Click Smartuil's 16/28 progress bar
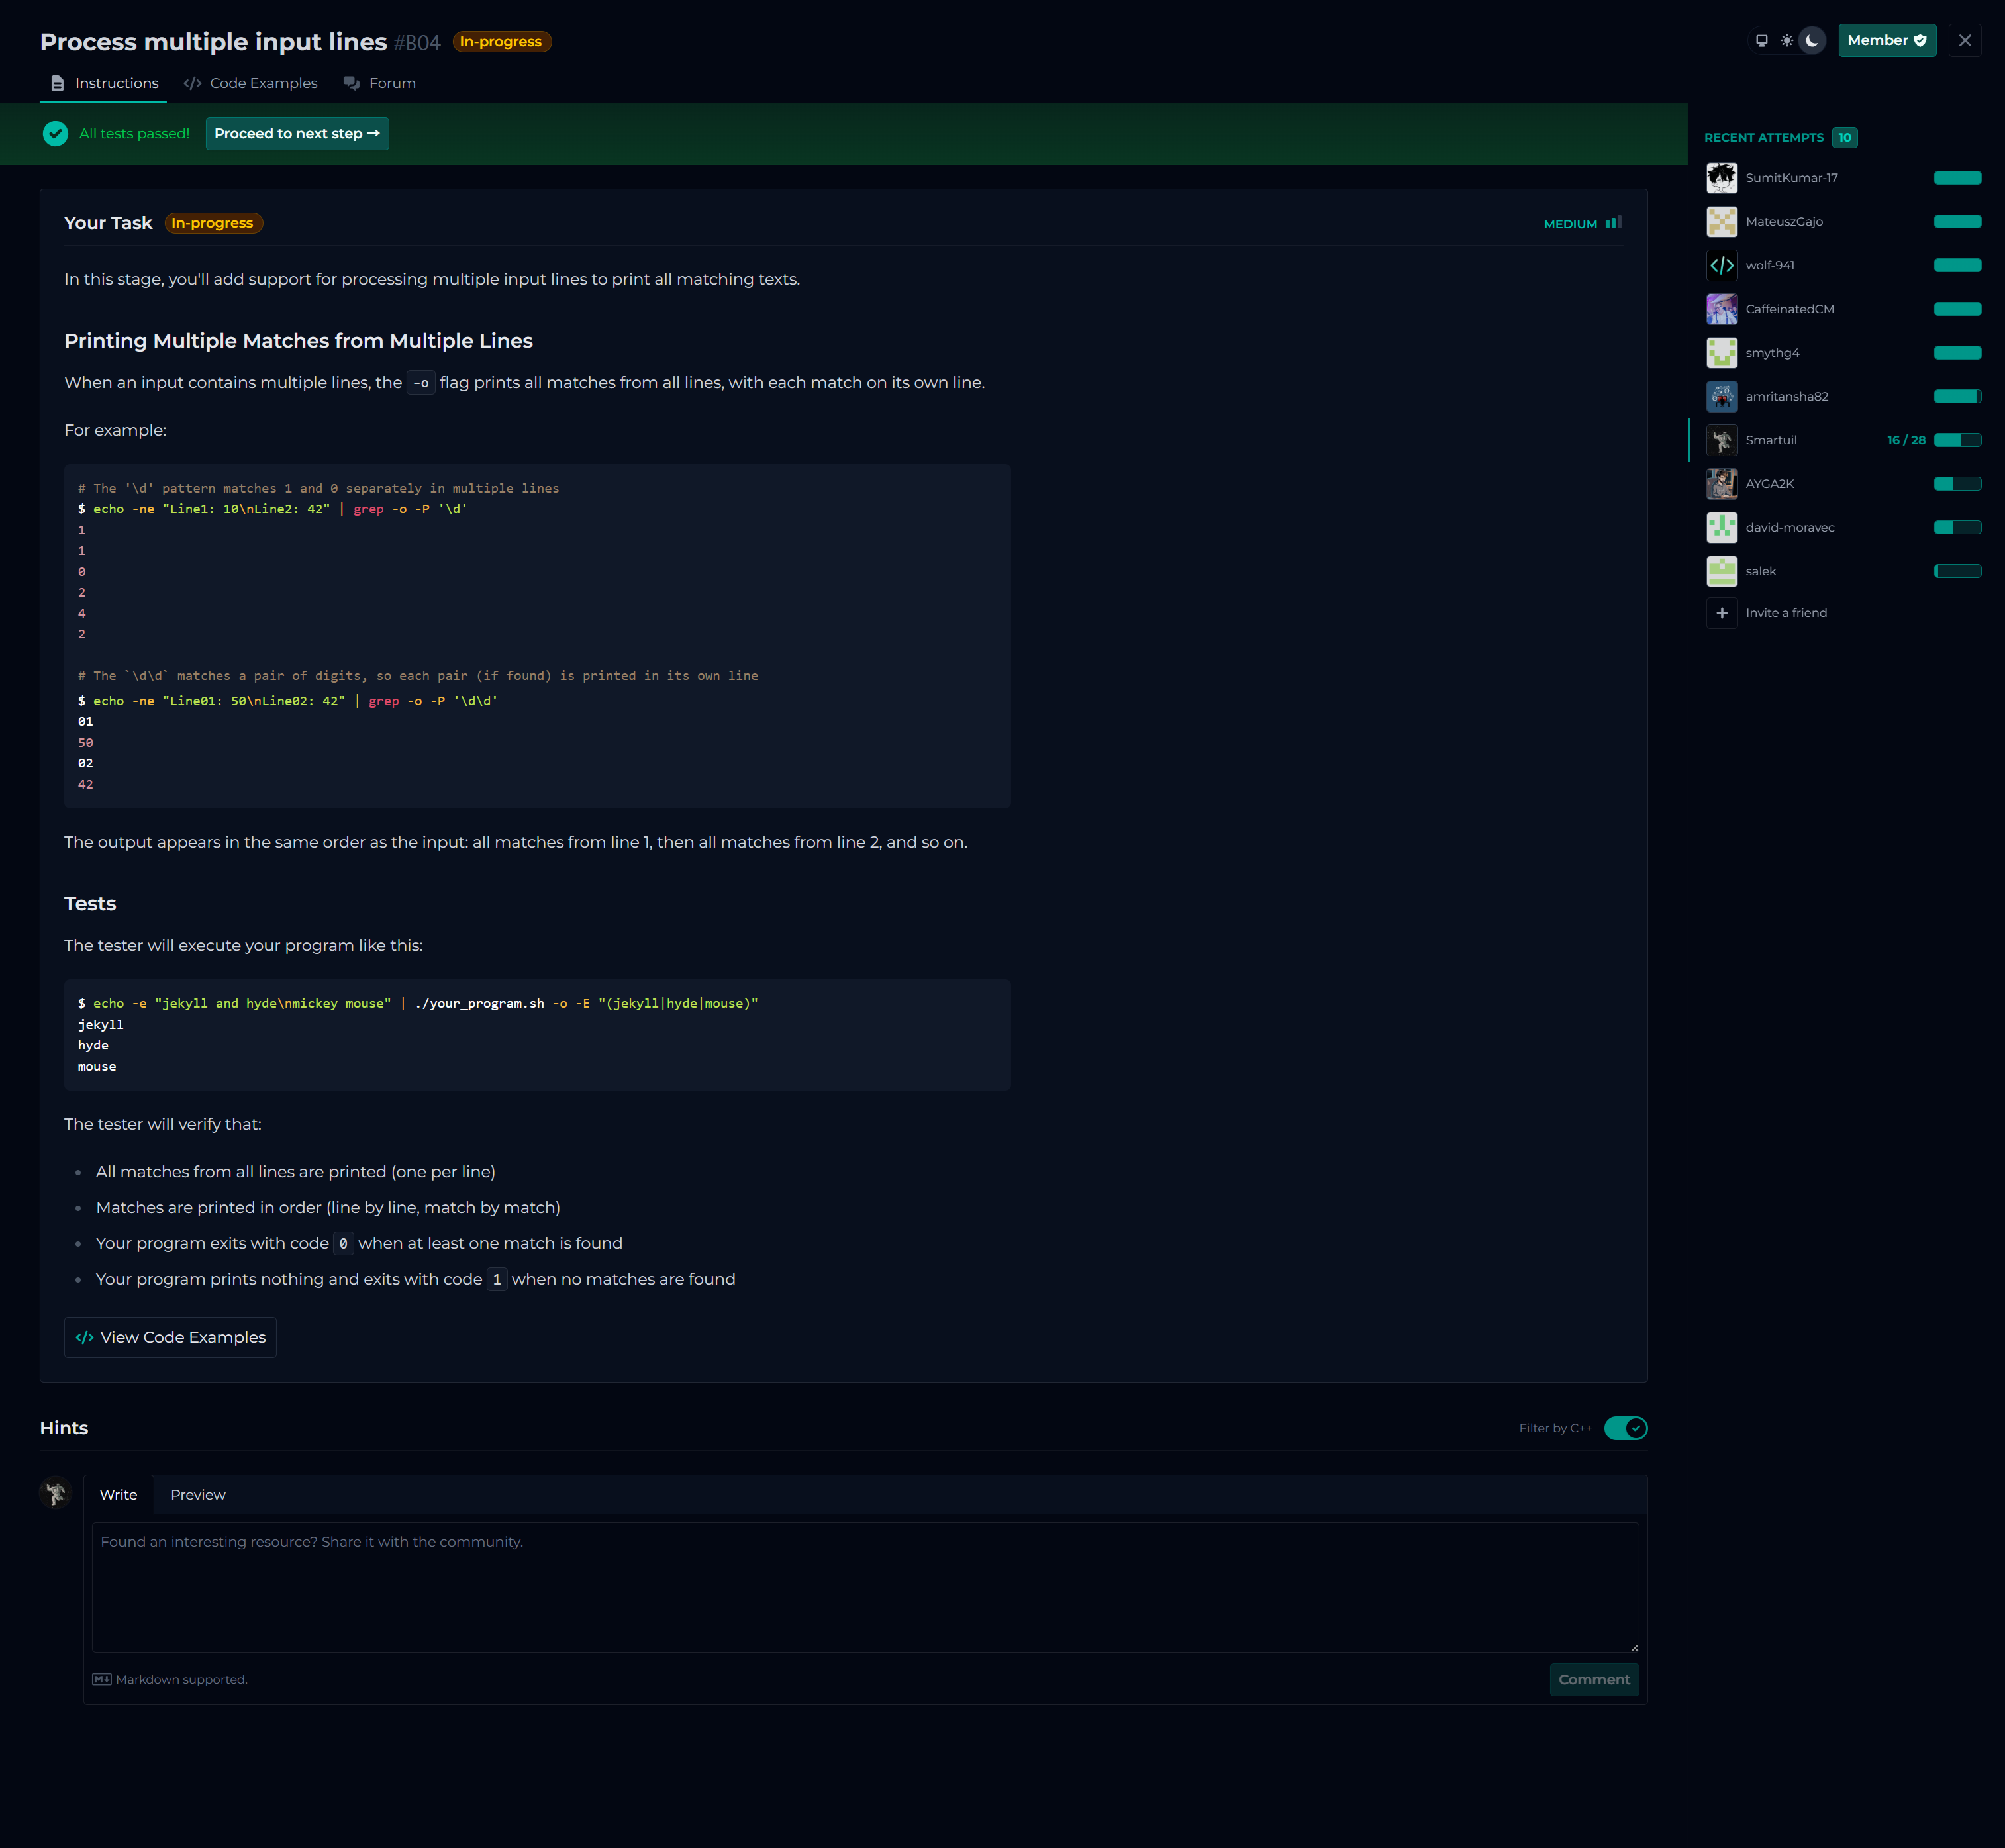2005x1848 pixels. (1957, 440)
